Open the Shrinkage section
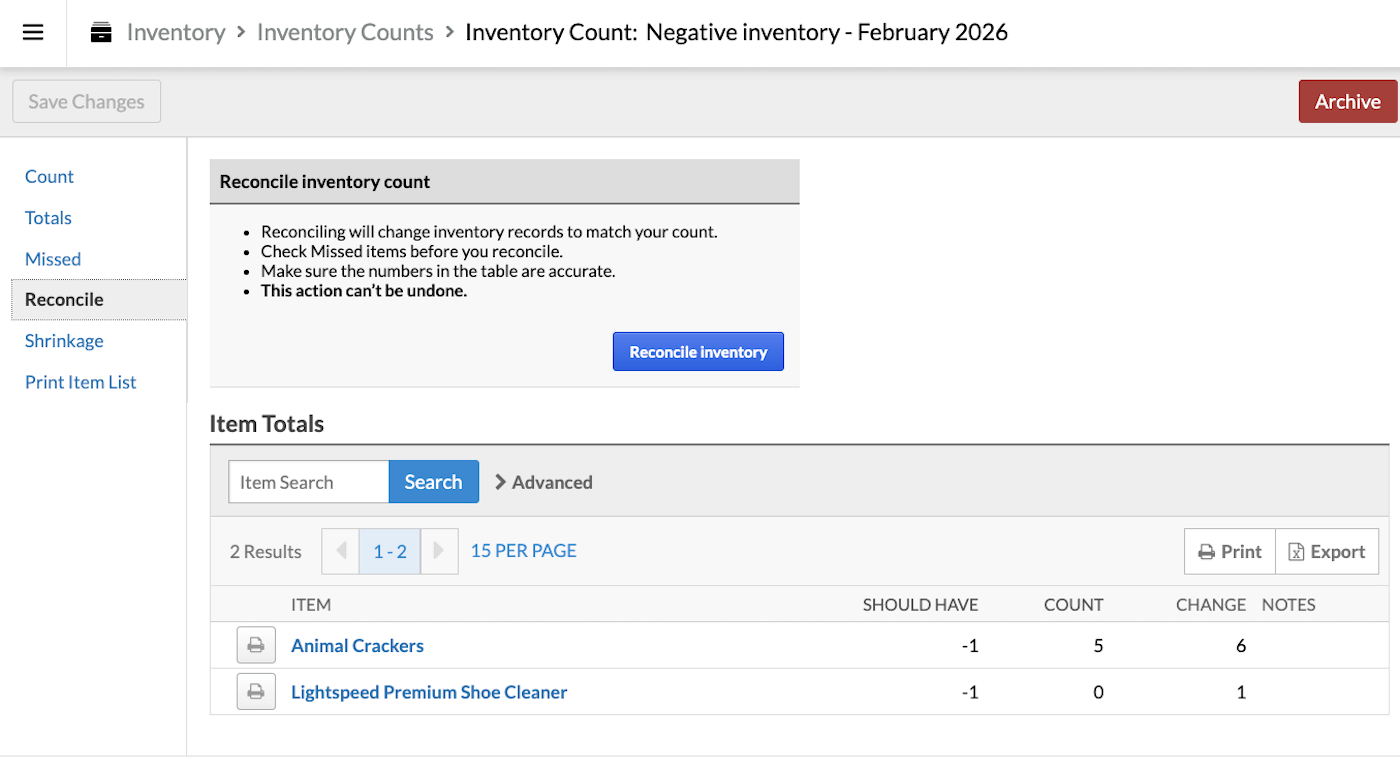Viewport: 1400px width, 770px height. 63,341
